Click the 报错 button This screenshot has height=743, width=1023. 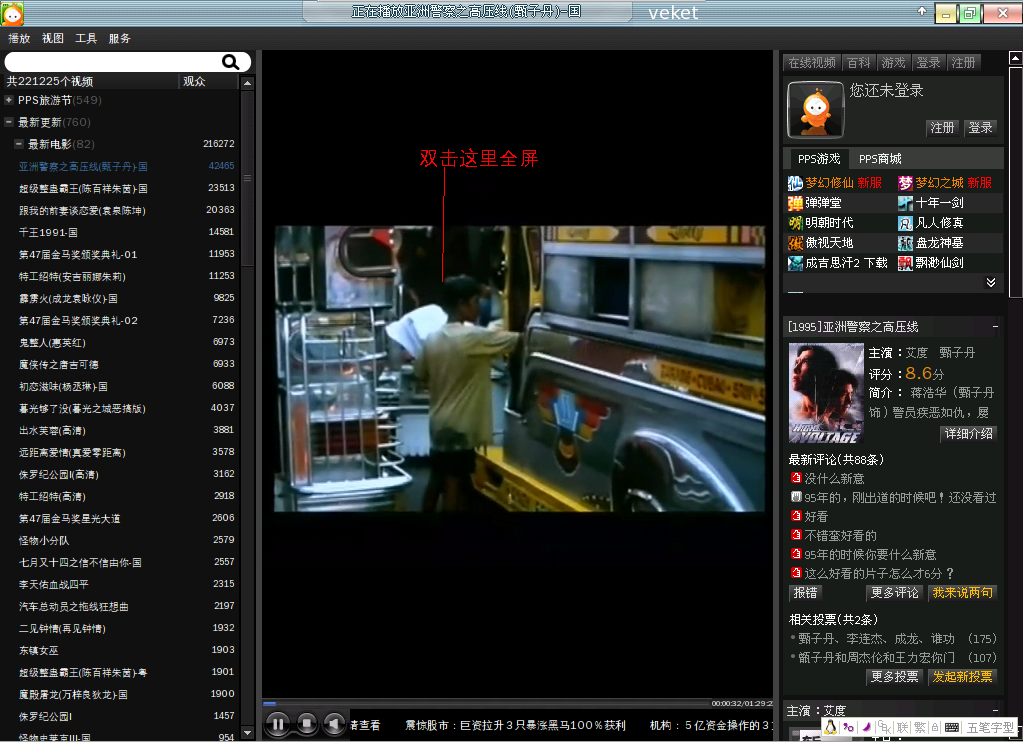point(805,593)
